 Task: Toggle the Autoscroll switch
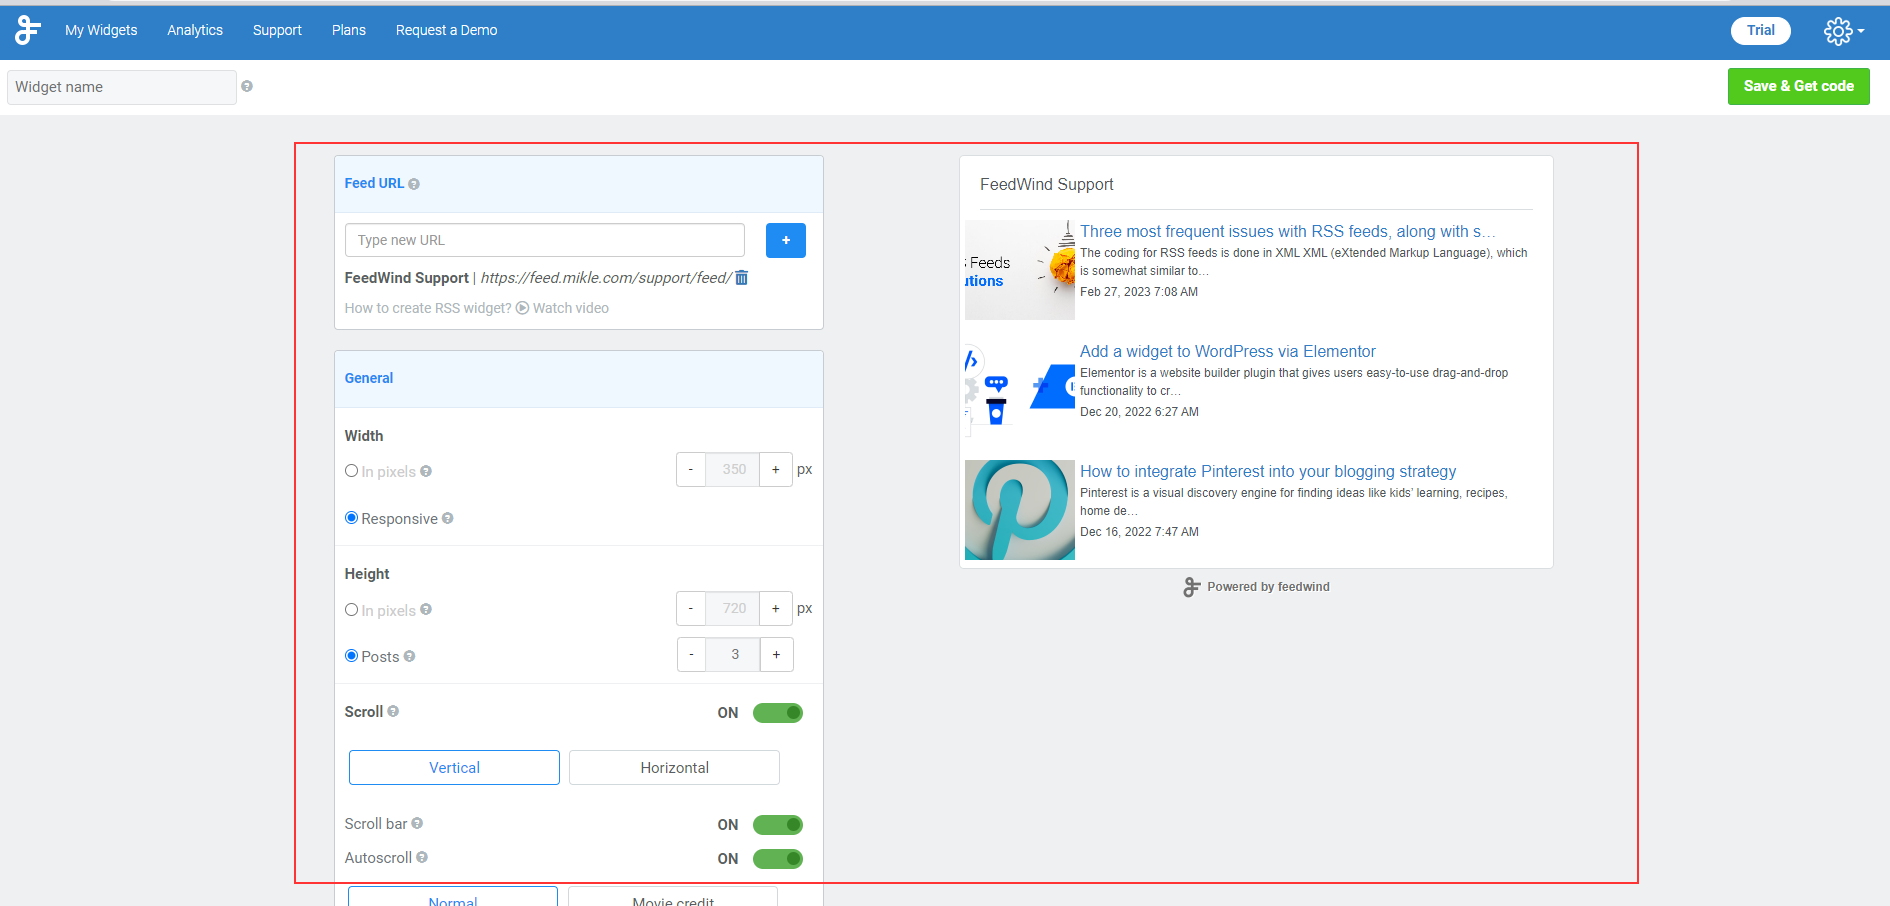(x=778, y=859)
